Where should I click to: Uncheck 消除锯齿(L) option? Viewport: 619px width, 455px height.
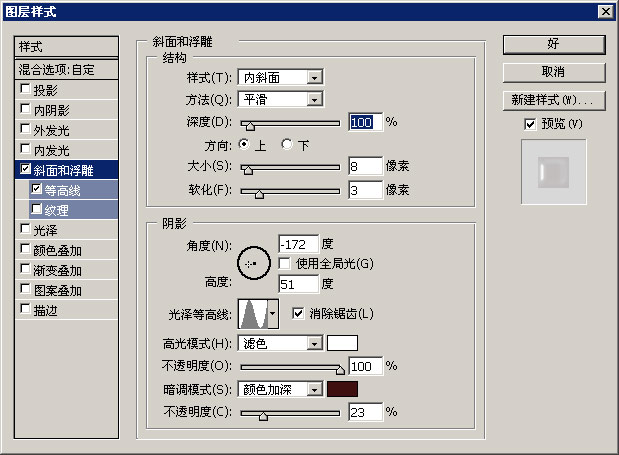[x=298, y=314]
